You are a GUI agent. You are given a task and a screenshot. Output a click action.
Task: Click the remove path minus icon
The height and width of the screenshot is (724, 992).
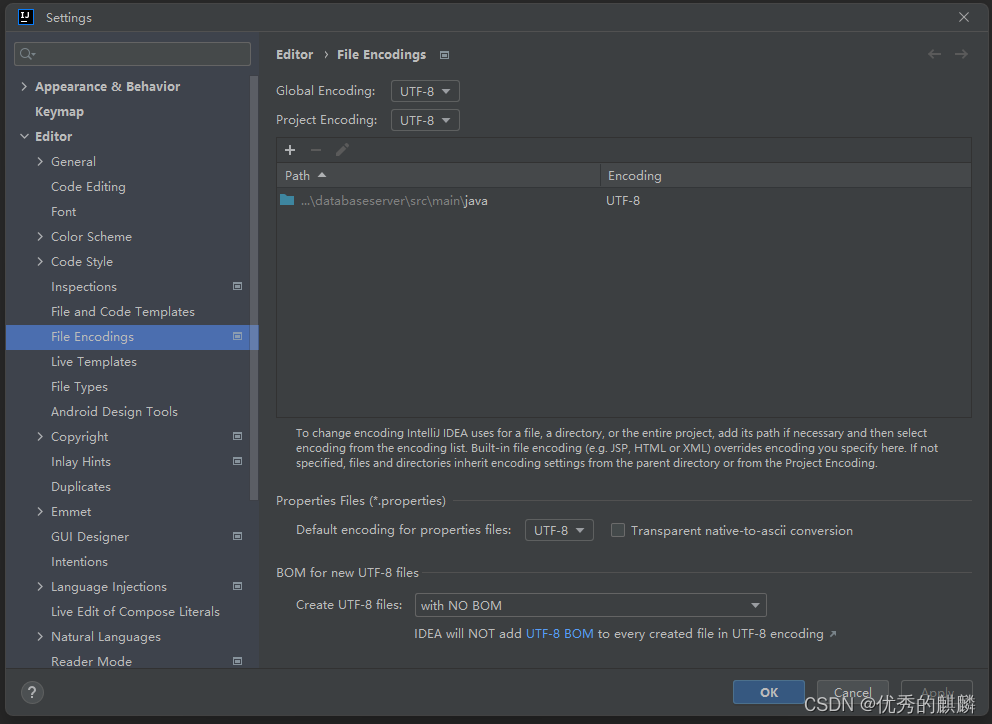tap(316, 150)
